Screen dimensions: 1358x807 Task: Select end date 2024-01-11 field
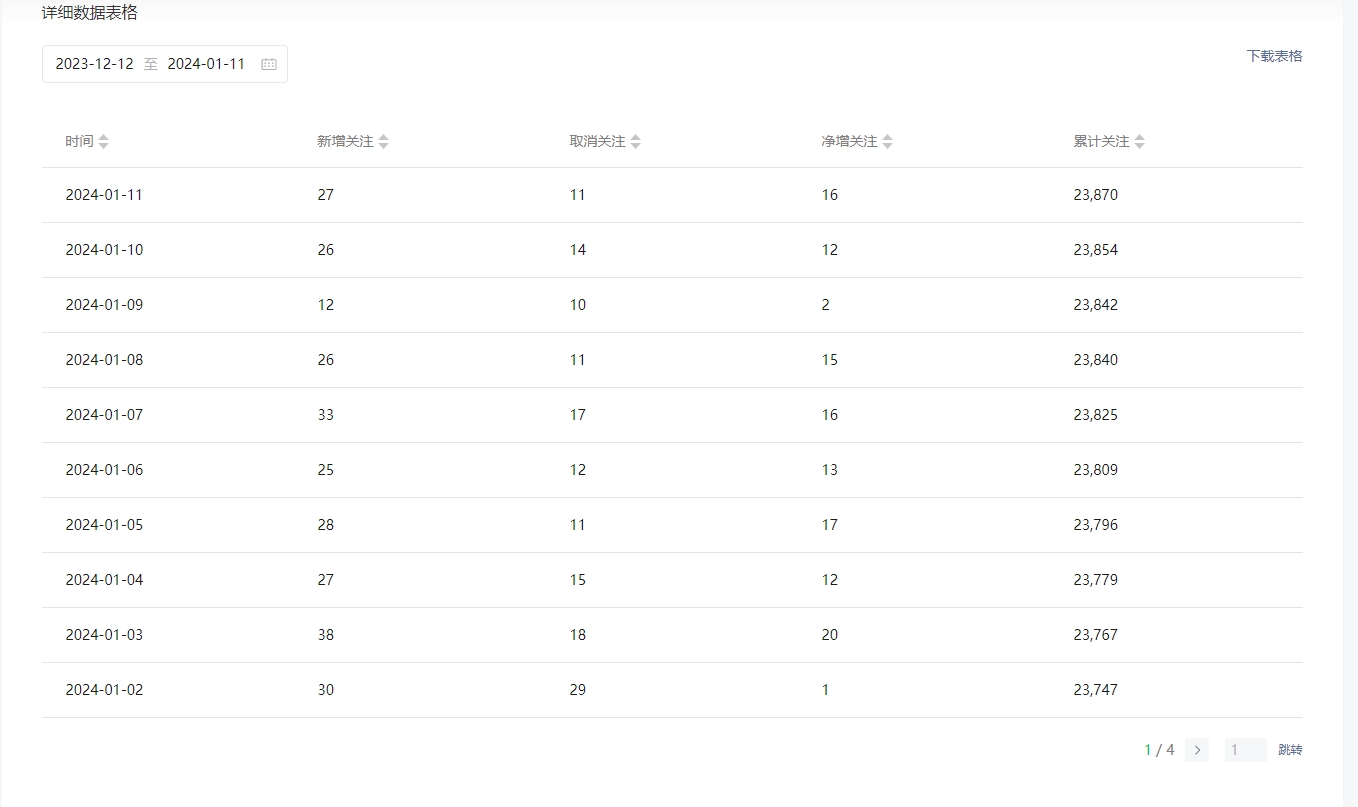206,64
